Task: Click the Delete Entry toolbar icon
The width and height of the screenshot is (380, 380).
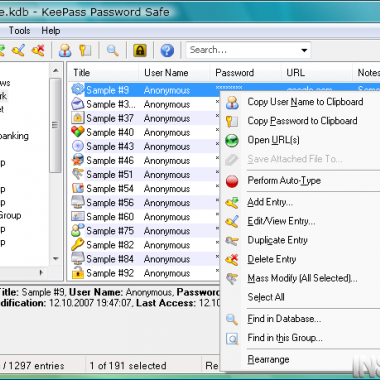Action: pos(38,50)
